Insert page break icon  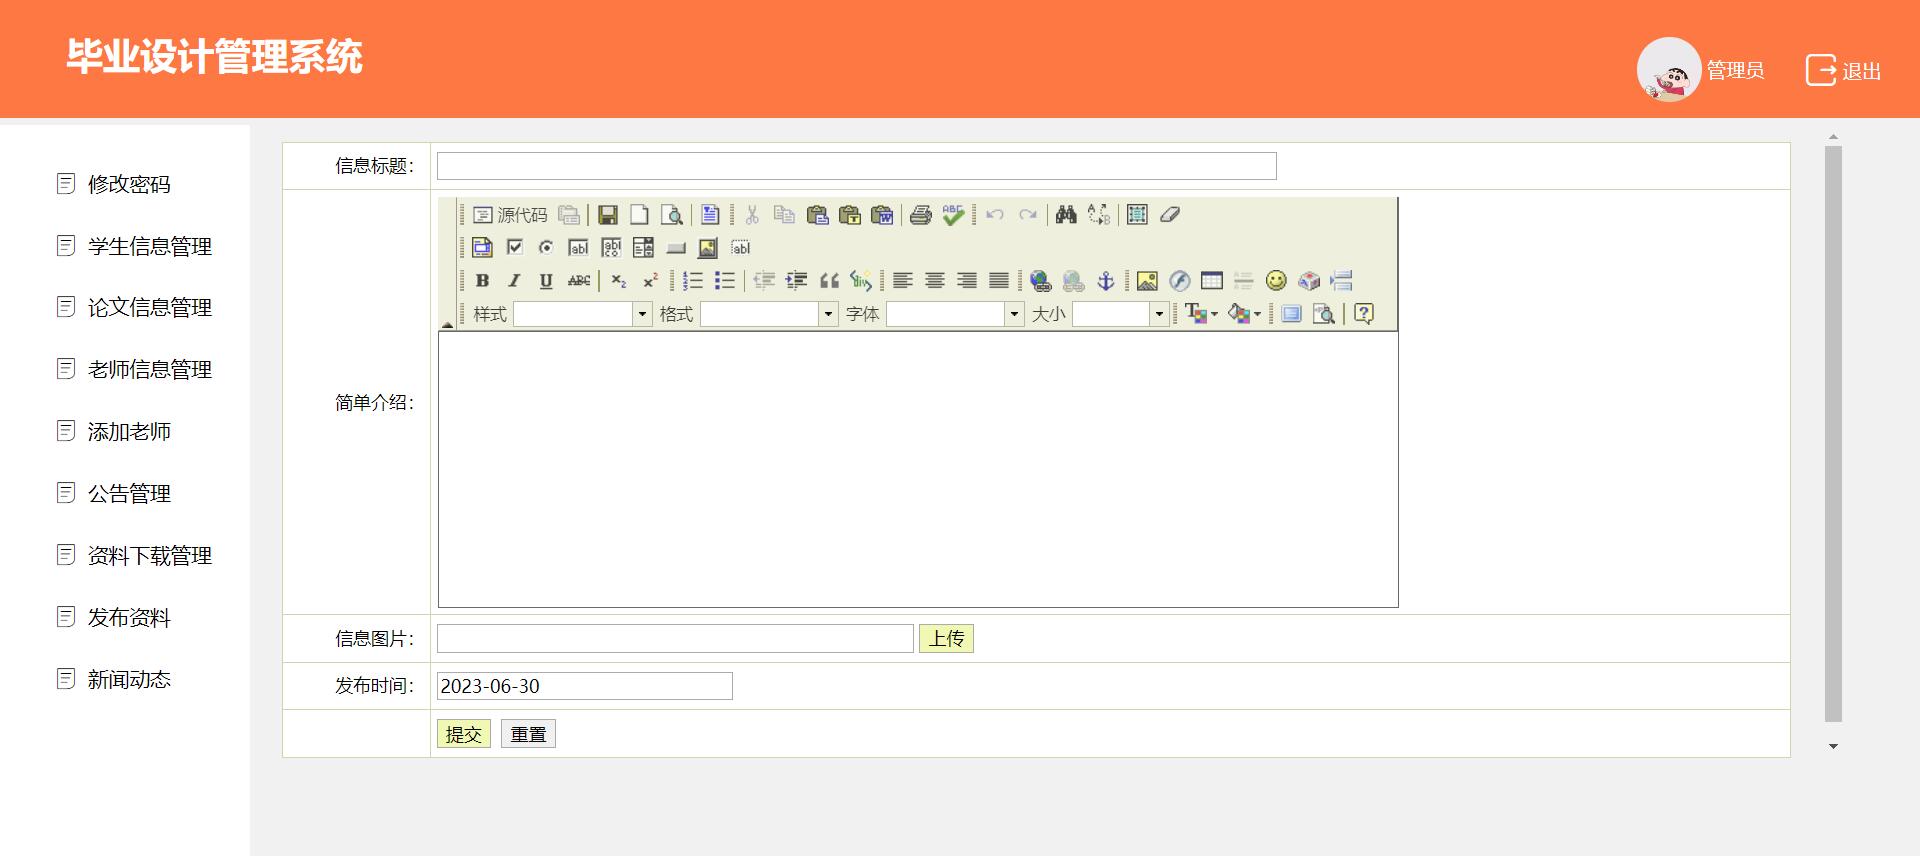point(1342,281)
